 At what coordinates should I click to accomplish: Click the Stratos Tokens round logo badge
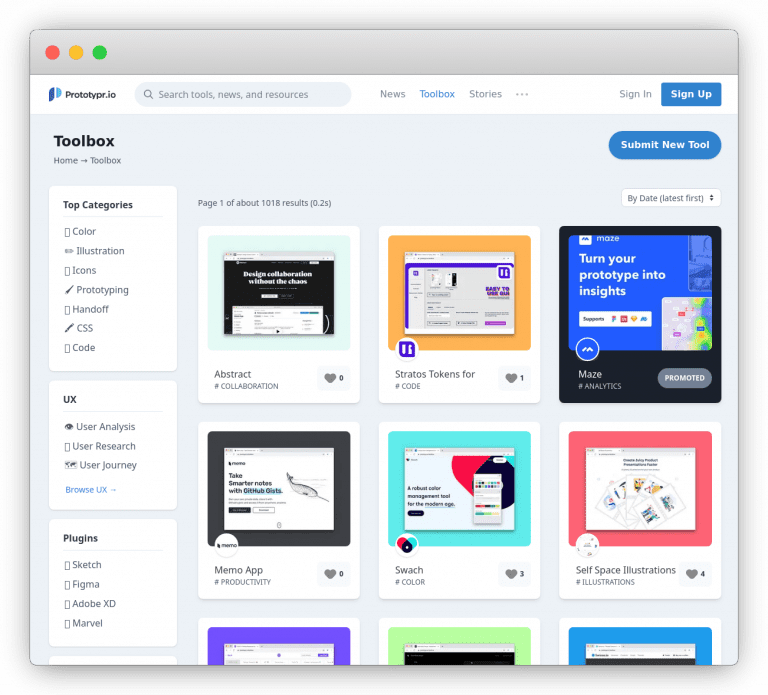click(x=407, y=349)
